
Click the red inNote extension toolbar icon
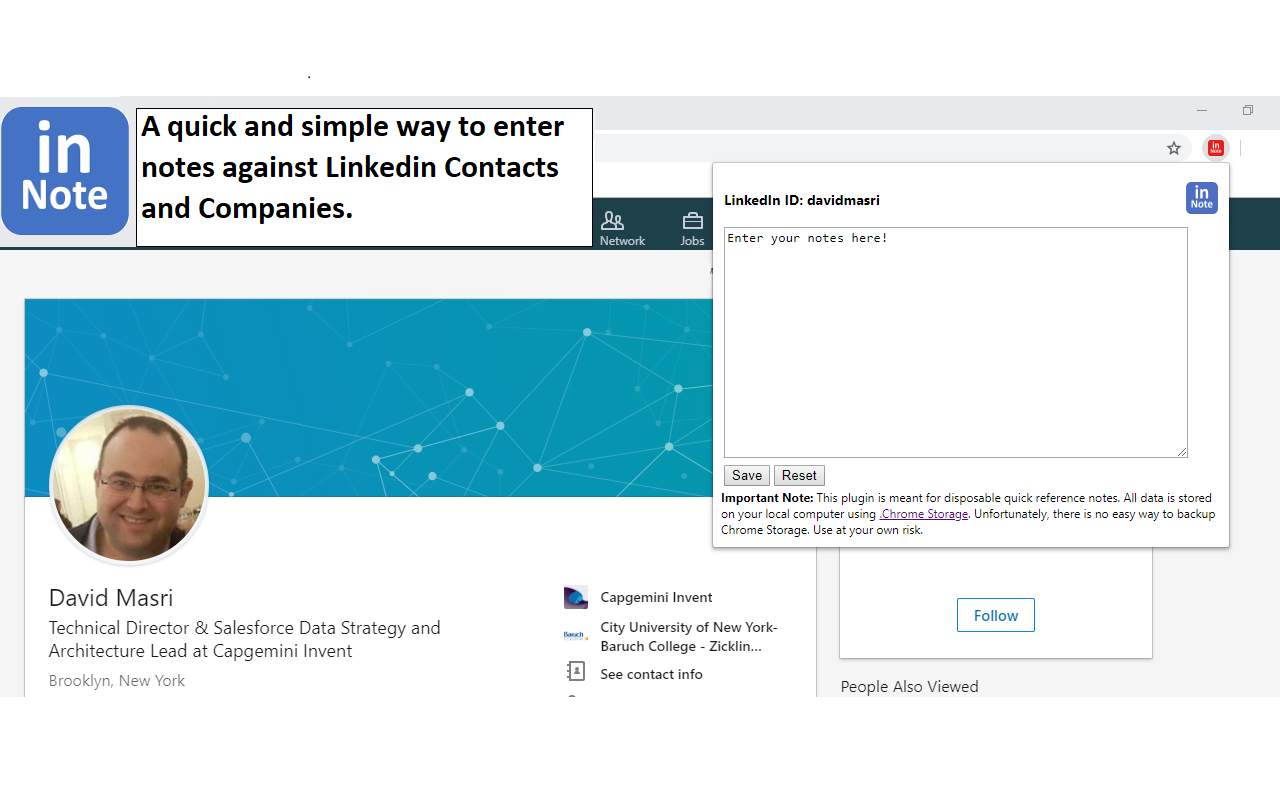point(1215,148)
